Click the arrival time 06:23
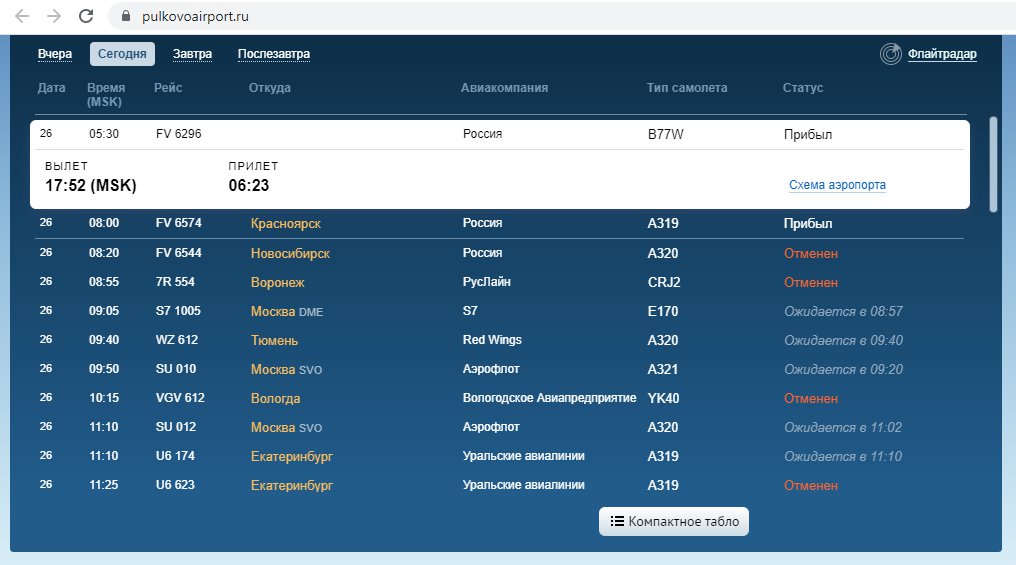Screen dimensions: 1016x565 [x=248, y=185]
